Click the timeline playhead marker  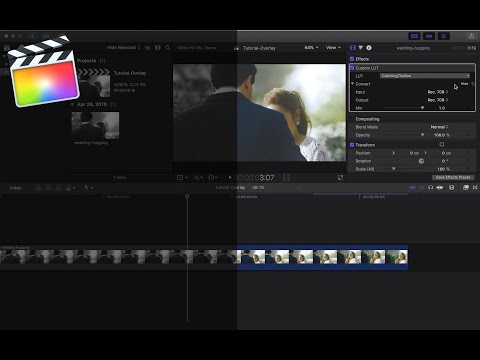187,196
